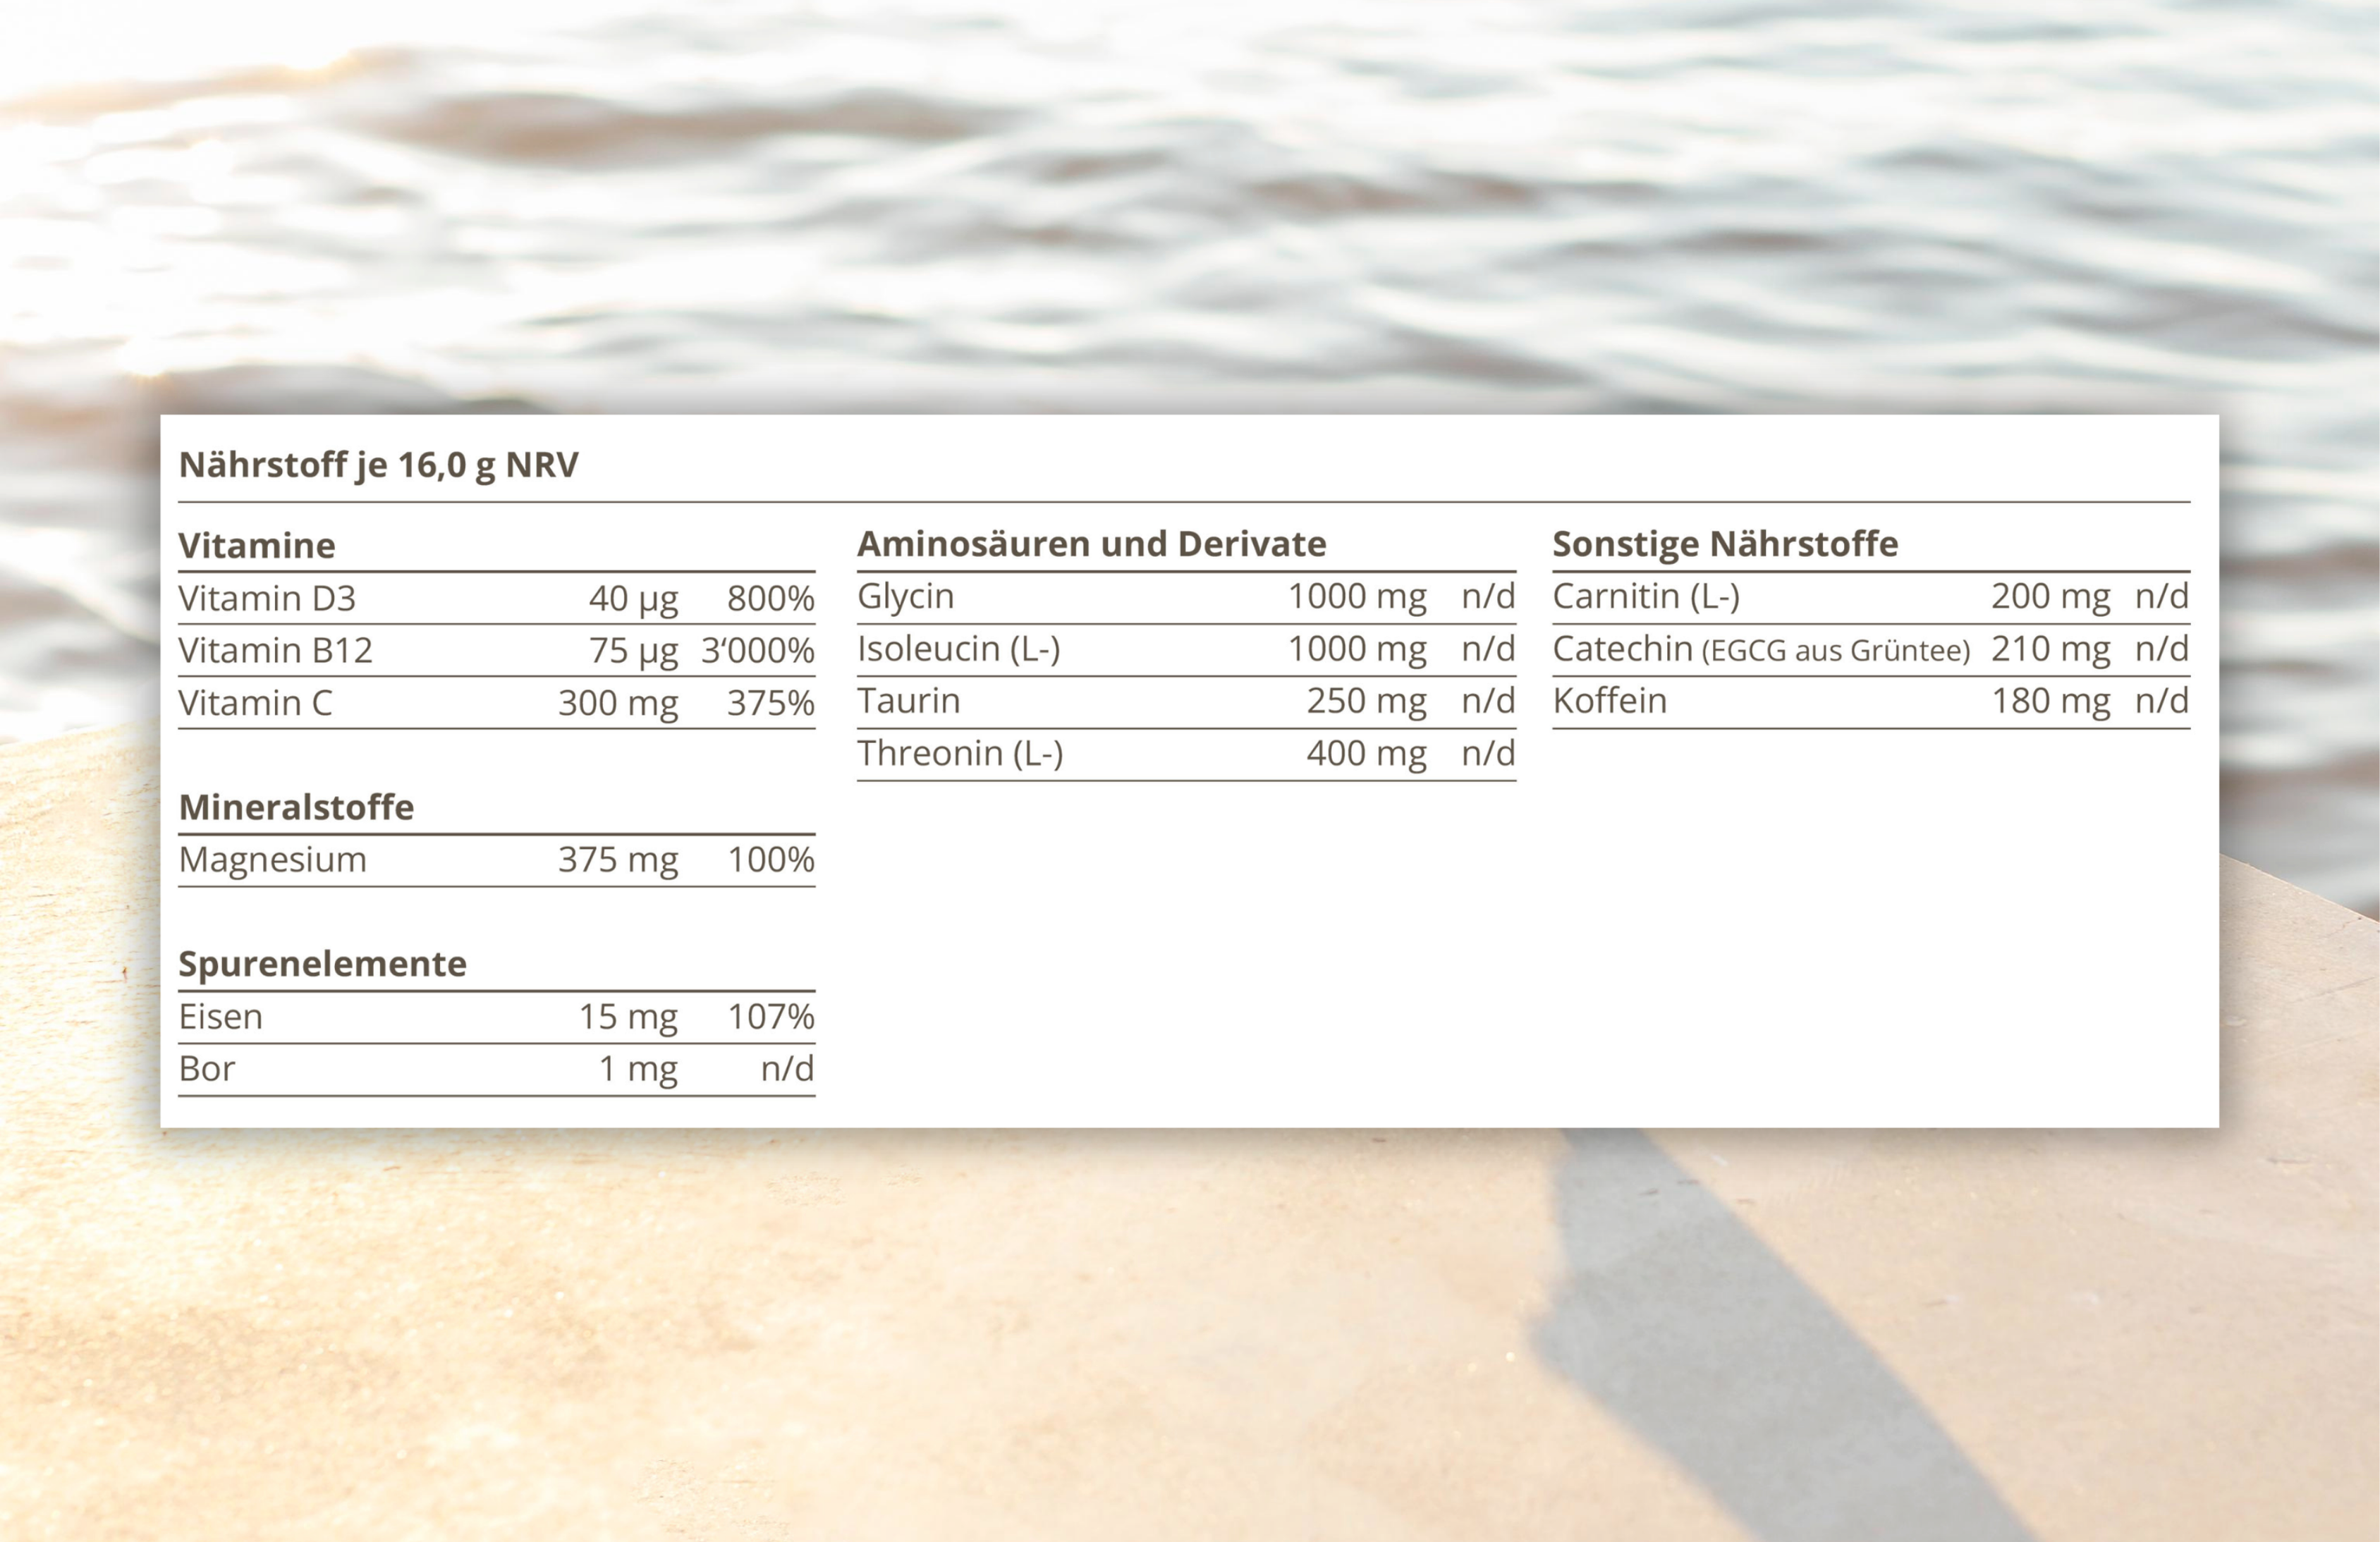Click the '1000 mg' Glycin amount
Viewport: 2380px width, 1542px height.
1357,597
